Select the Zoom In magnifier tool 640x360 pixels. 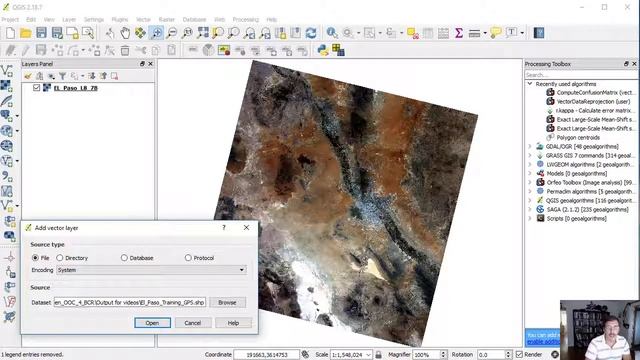pos(156,33)
